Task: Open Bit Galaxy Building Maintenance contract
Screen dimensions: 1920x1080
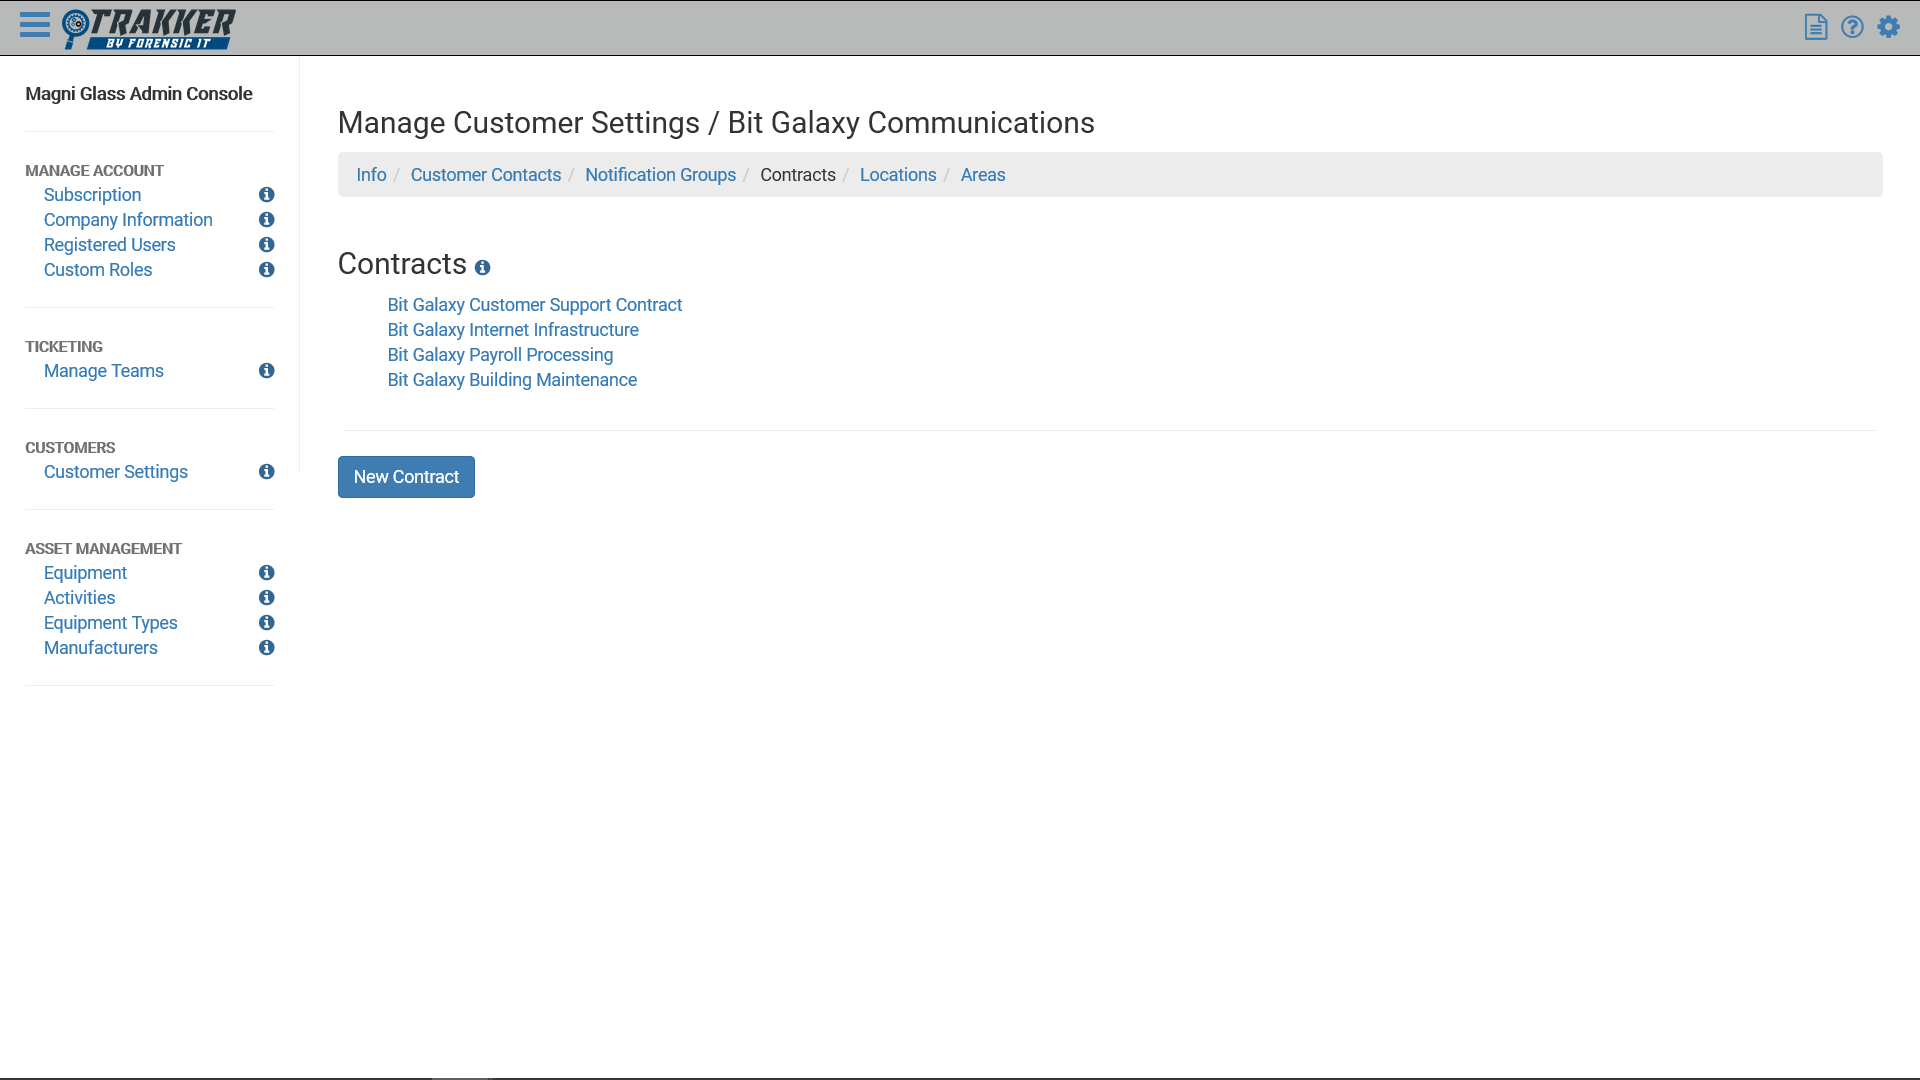Action: [512, 380]
